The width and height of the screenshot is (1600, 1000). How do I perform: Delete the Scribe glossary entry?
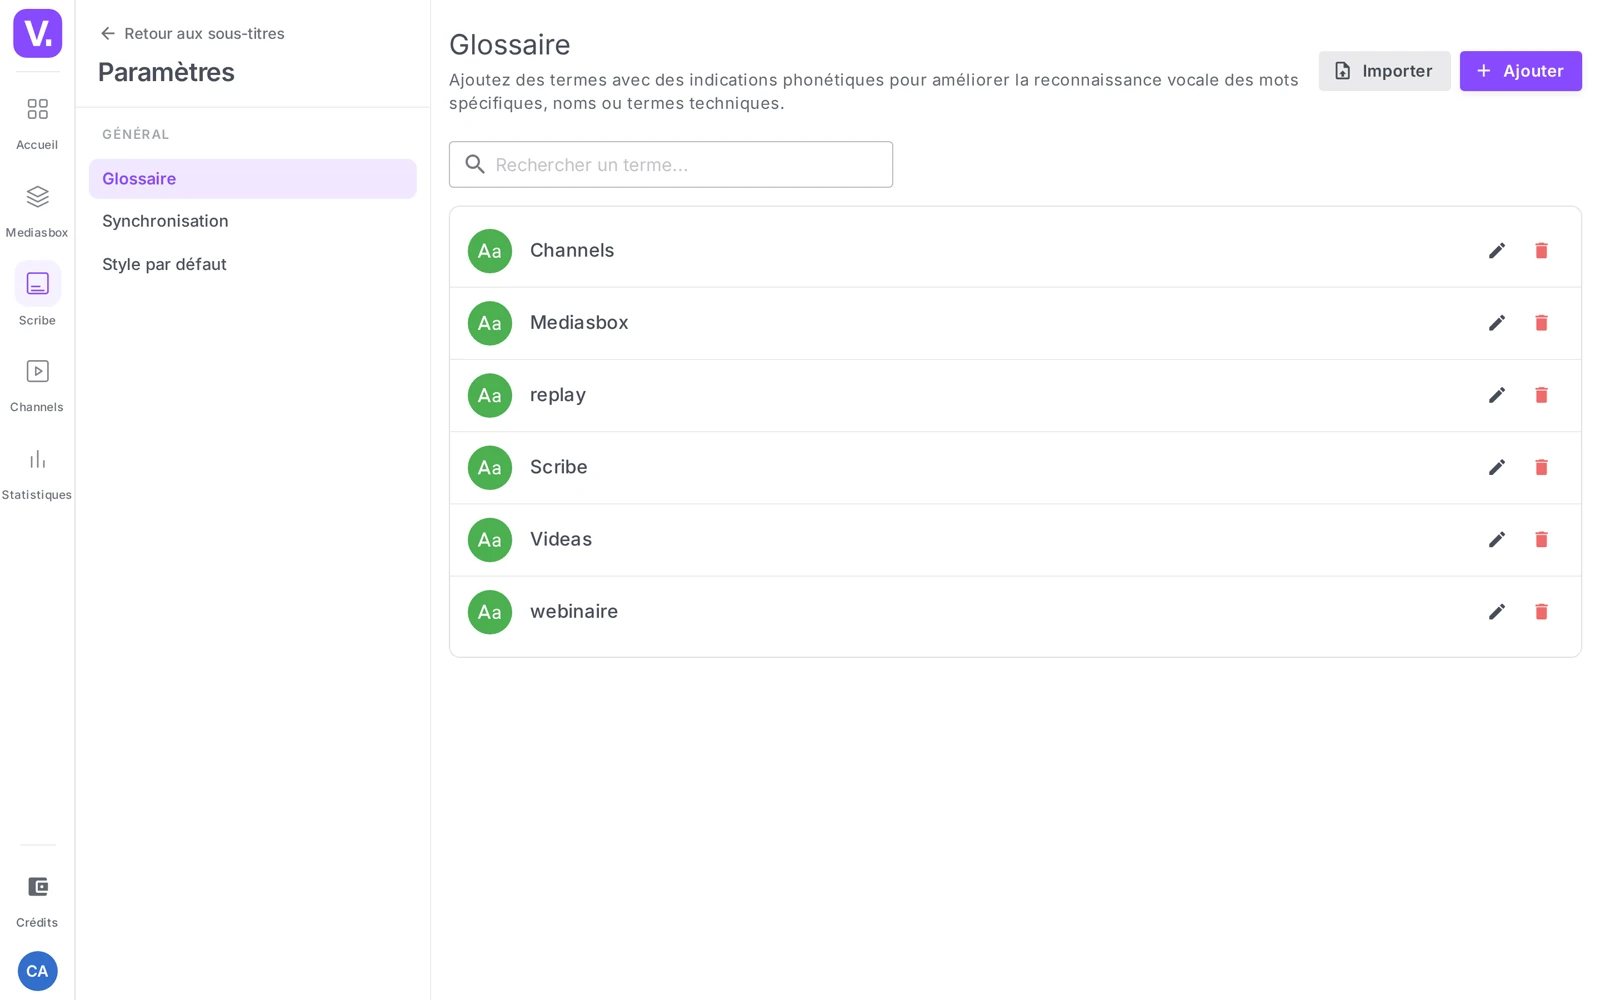point(1541,467)
